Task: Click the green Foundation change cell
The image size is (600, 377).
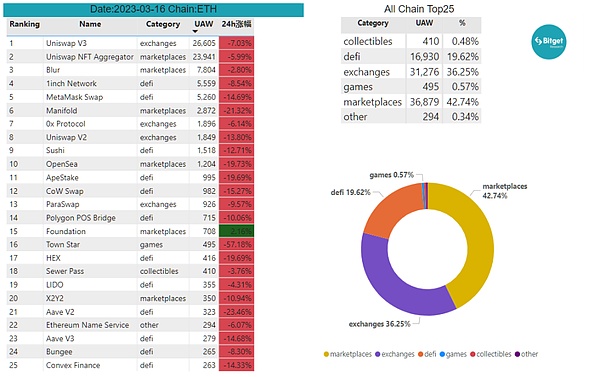Action: tap(236, 231)
